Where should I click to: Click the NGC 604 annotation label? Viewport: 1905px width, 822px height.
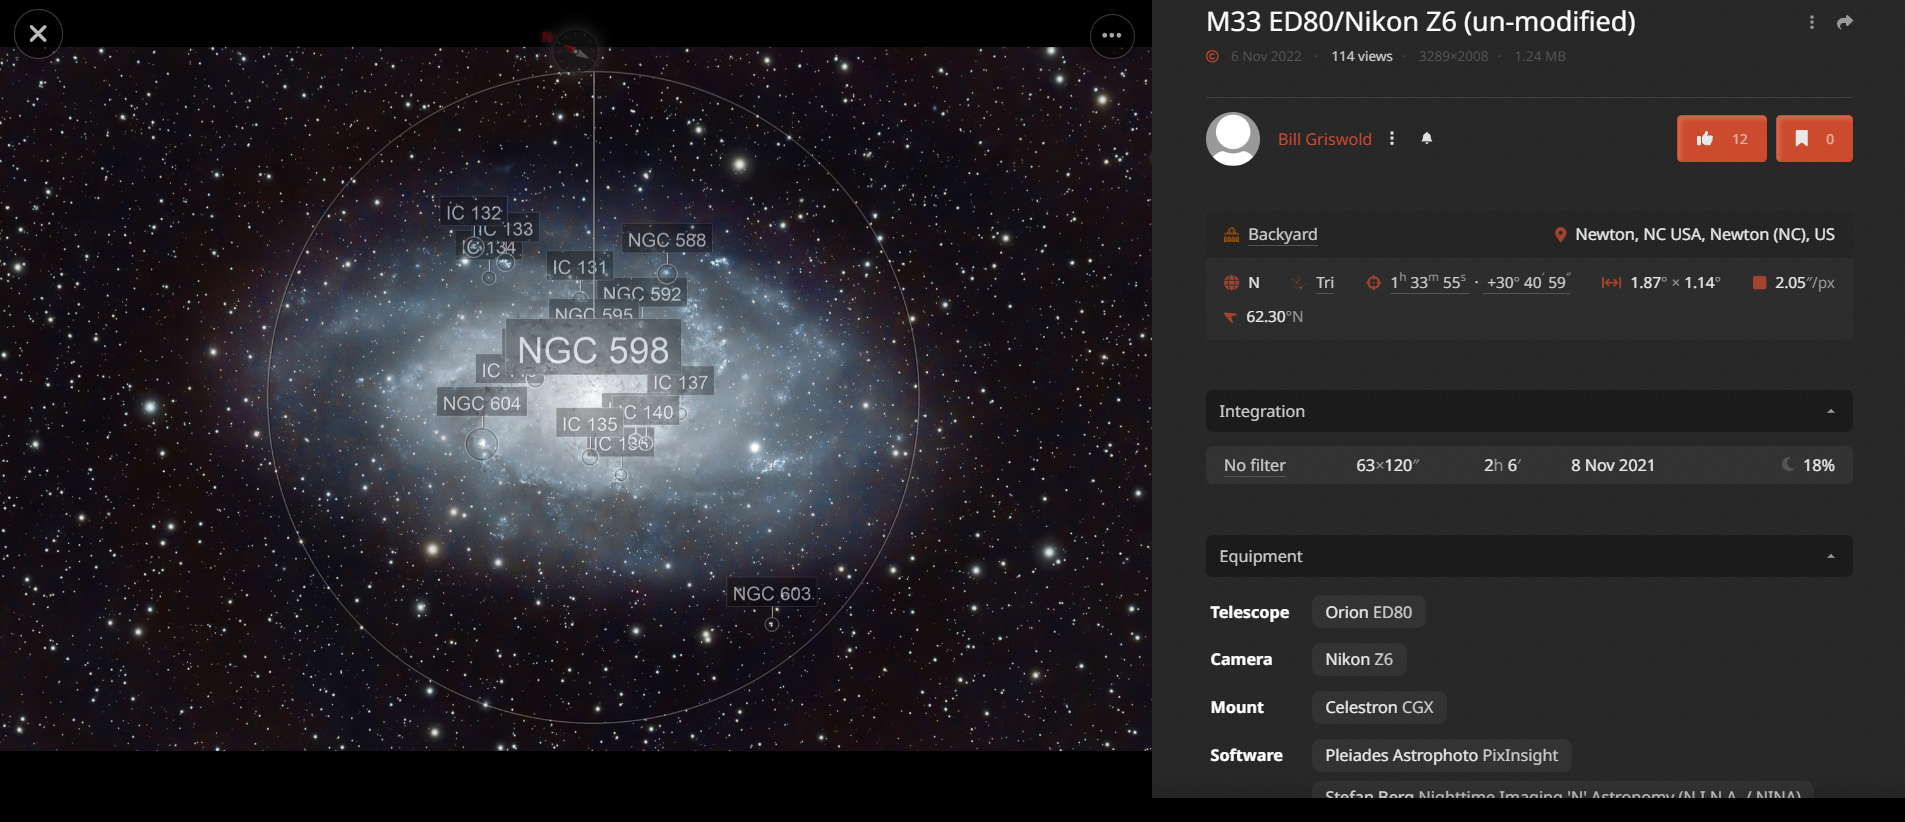(x=482, y=403)
